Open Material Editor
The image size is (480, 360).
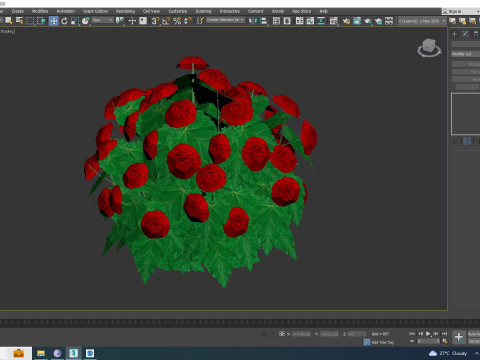(x=333, y=21)
